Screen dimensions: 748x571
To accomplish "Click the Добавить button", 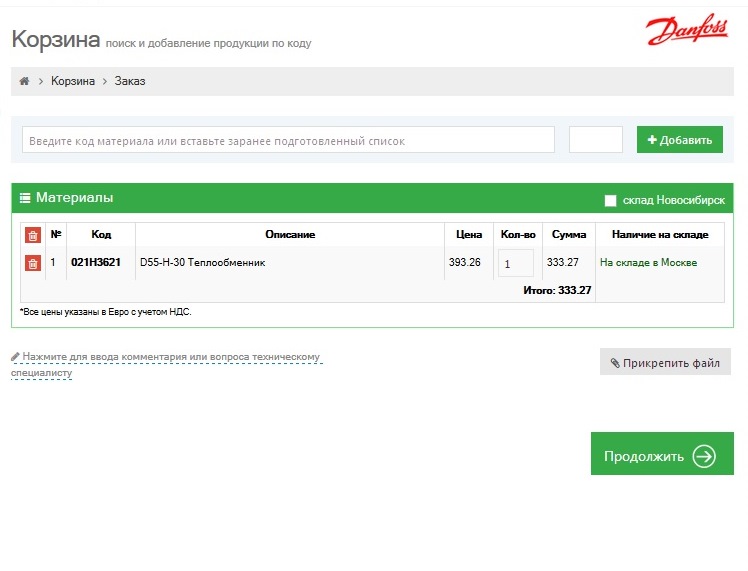I will [680, 140].
